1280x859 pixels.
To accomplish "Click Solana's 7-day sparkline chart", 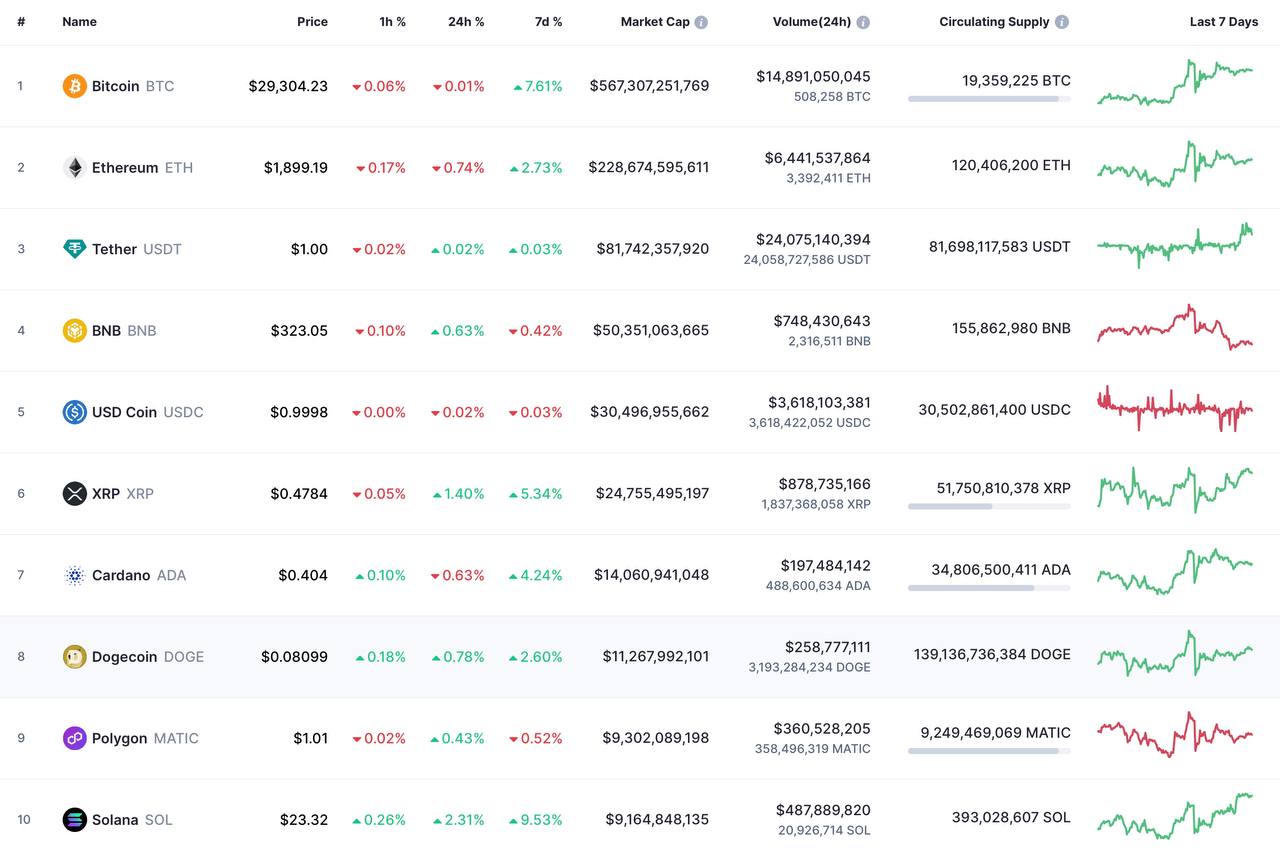I will [x=1174, y=816].
